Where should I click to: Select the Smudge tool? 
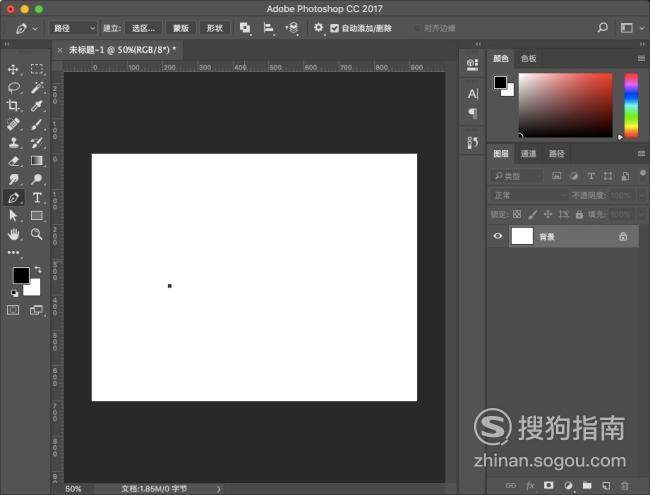[13, 179]
